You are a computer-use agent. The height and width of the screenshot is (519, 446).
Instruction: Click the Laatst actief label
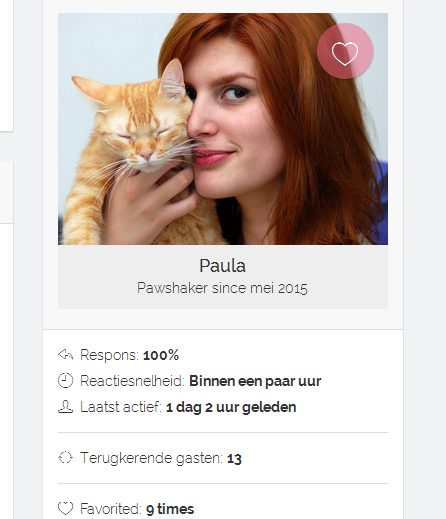(121, 407)
